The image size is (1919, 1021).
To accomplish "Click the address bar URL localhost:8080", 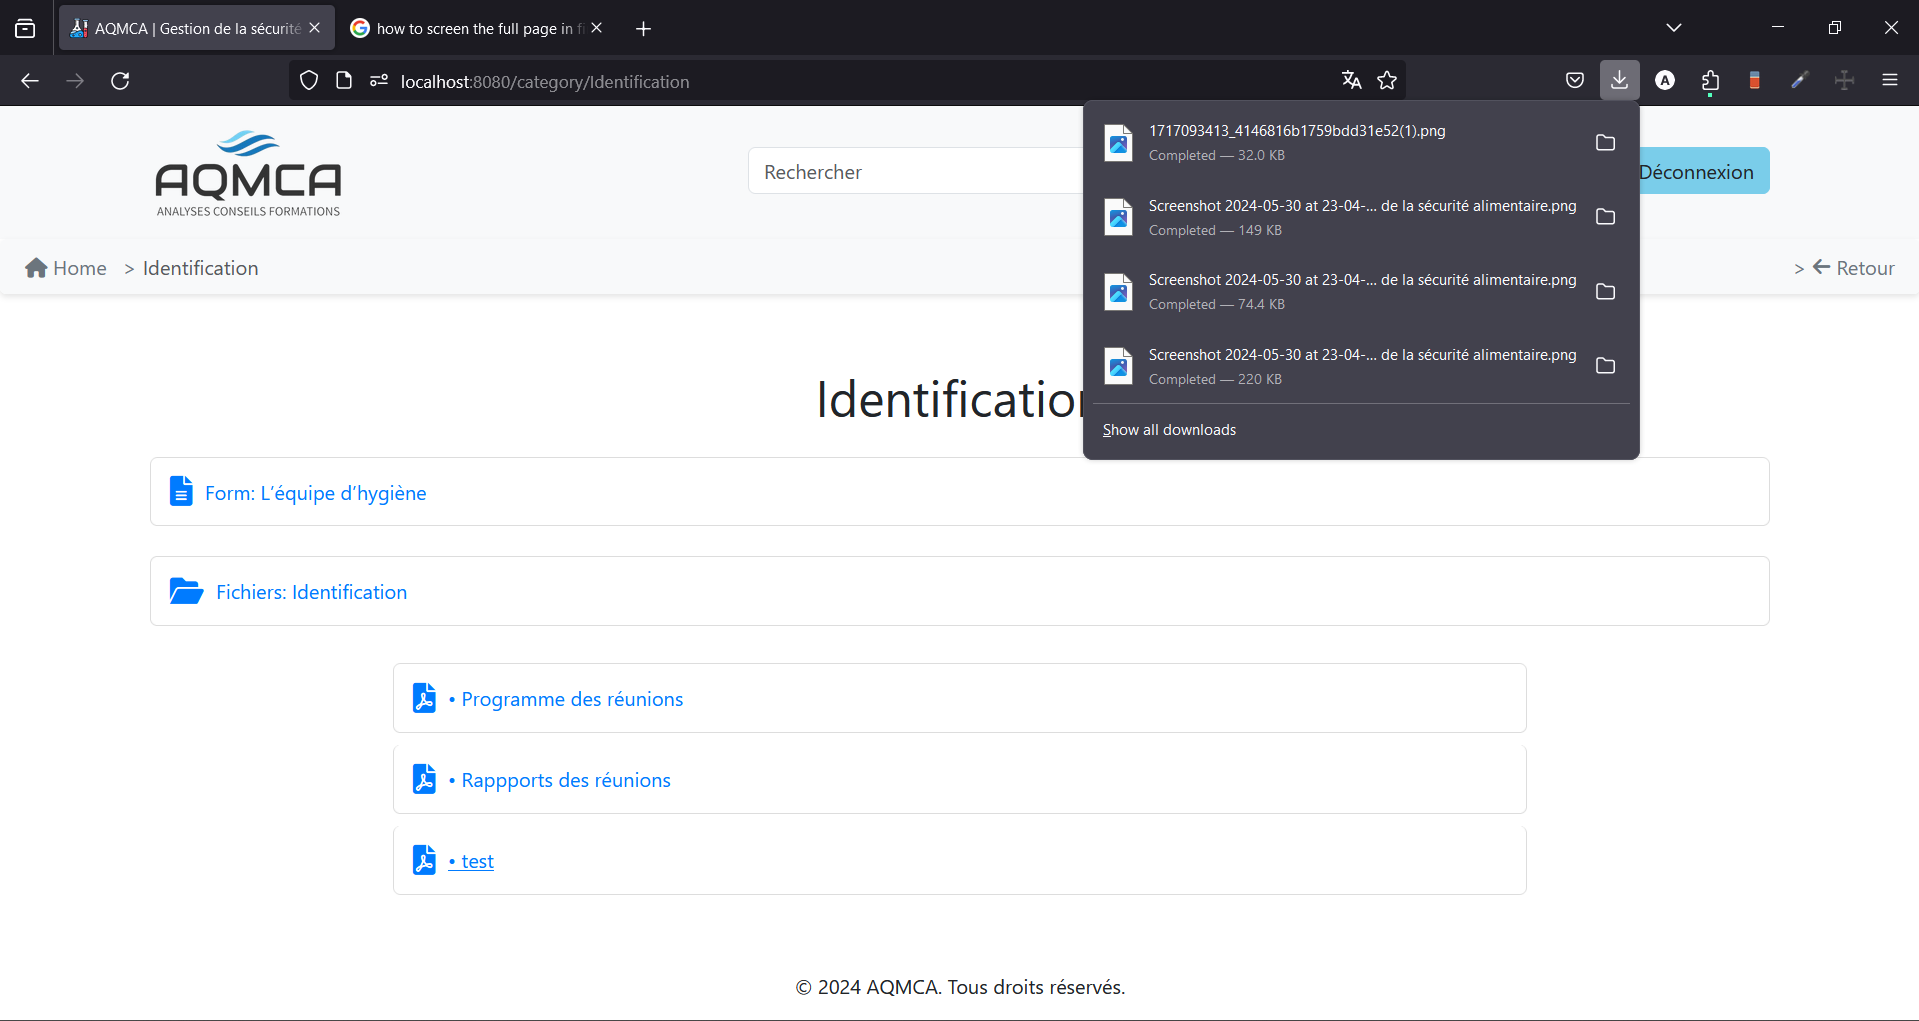I will click(545, 82).
